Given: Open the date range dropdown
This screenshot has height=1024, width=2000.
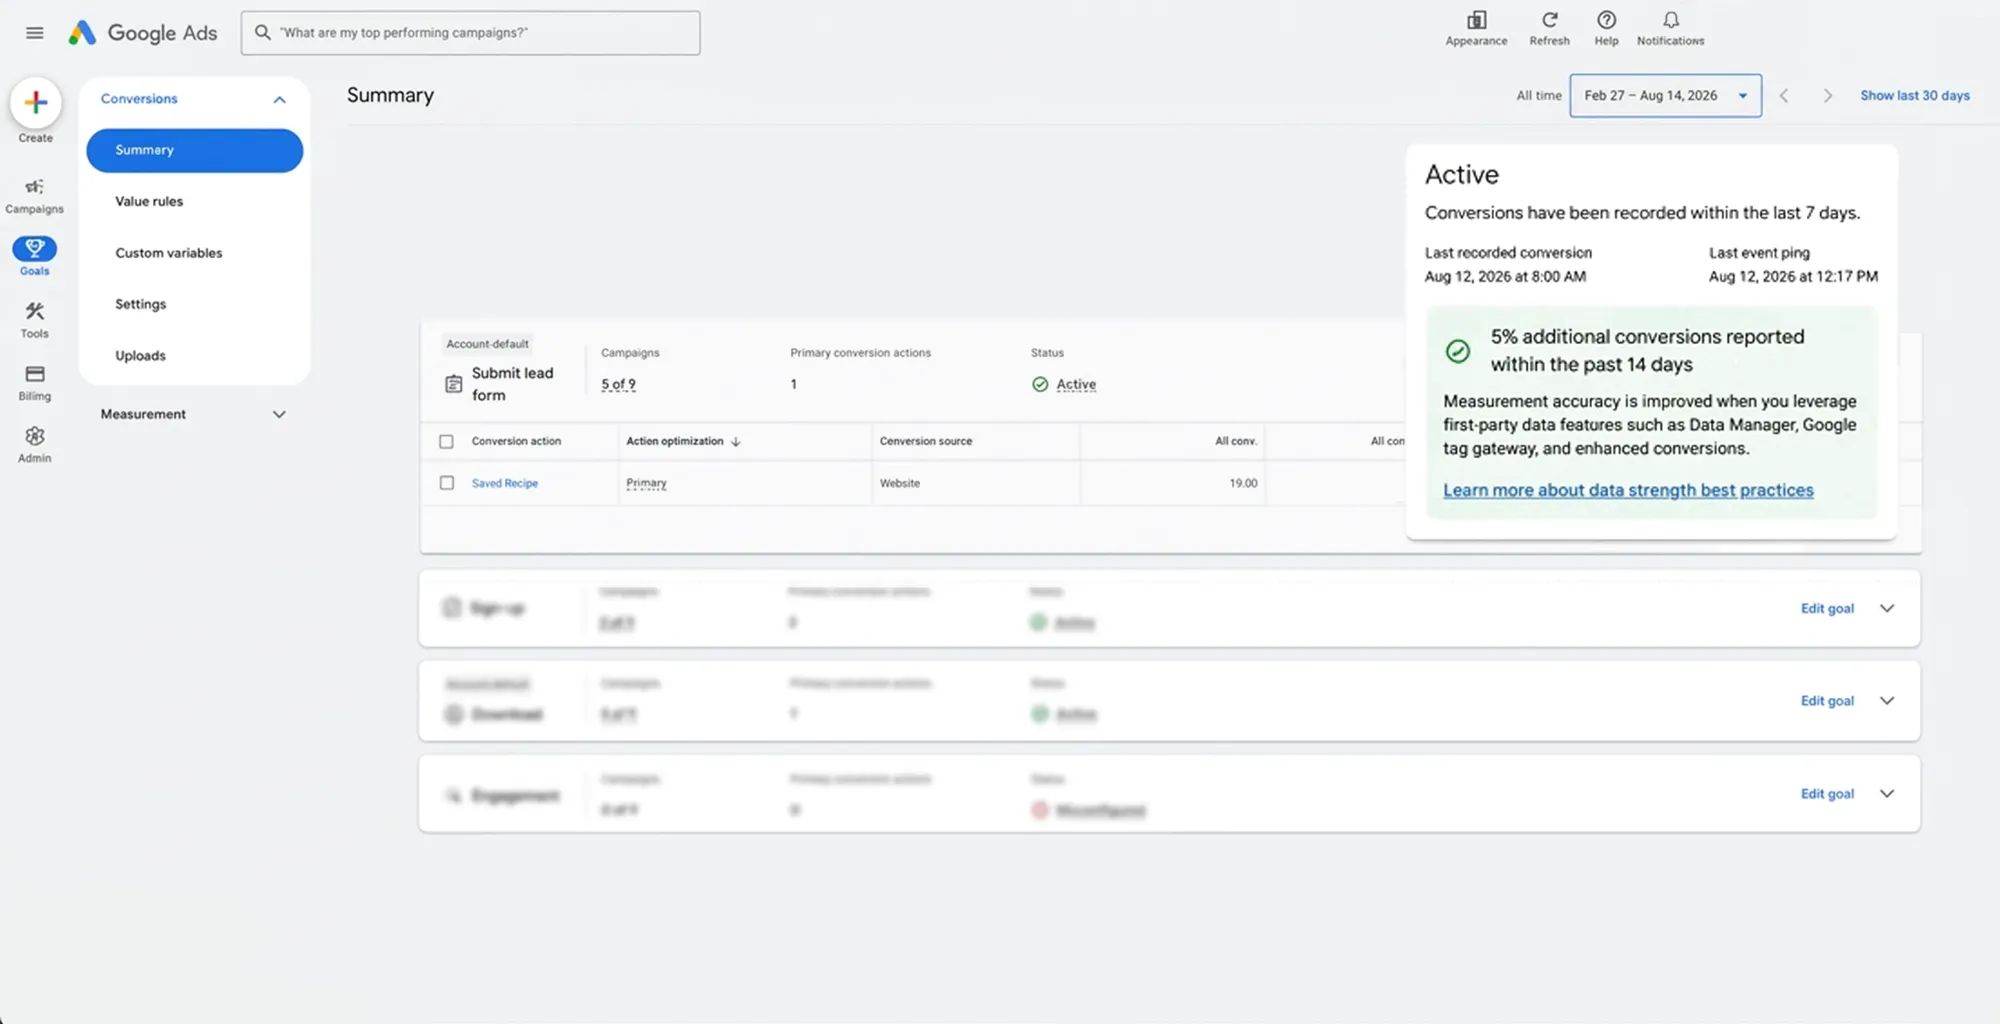Looking at the screenshot, I should pyautogui.click(x=1665, y=96).
